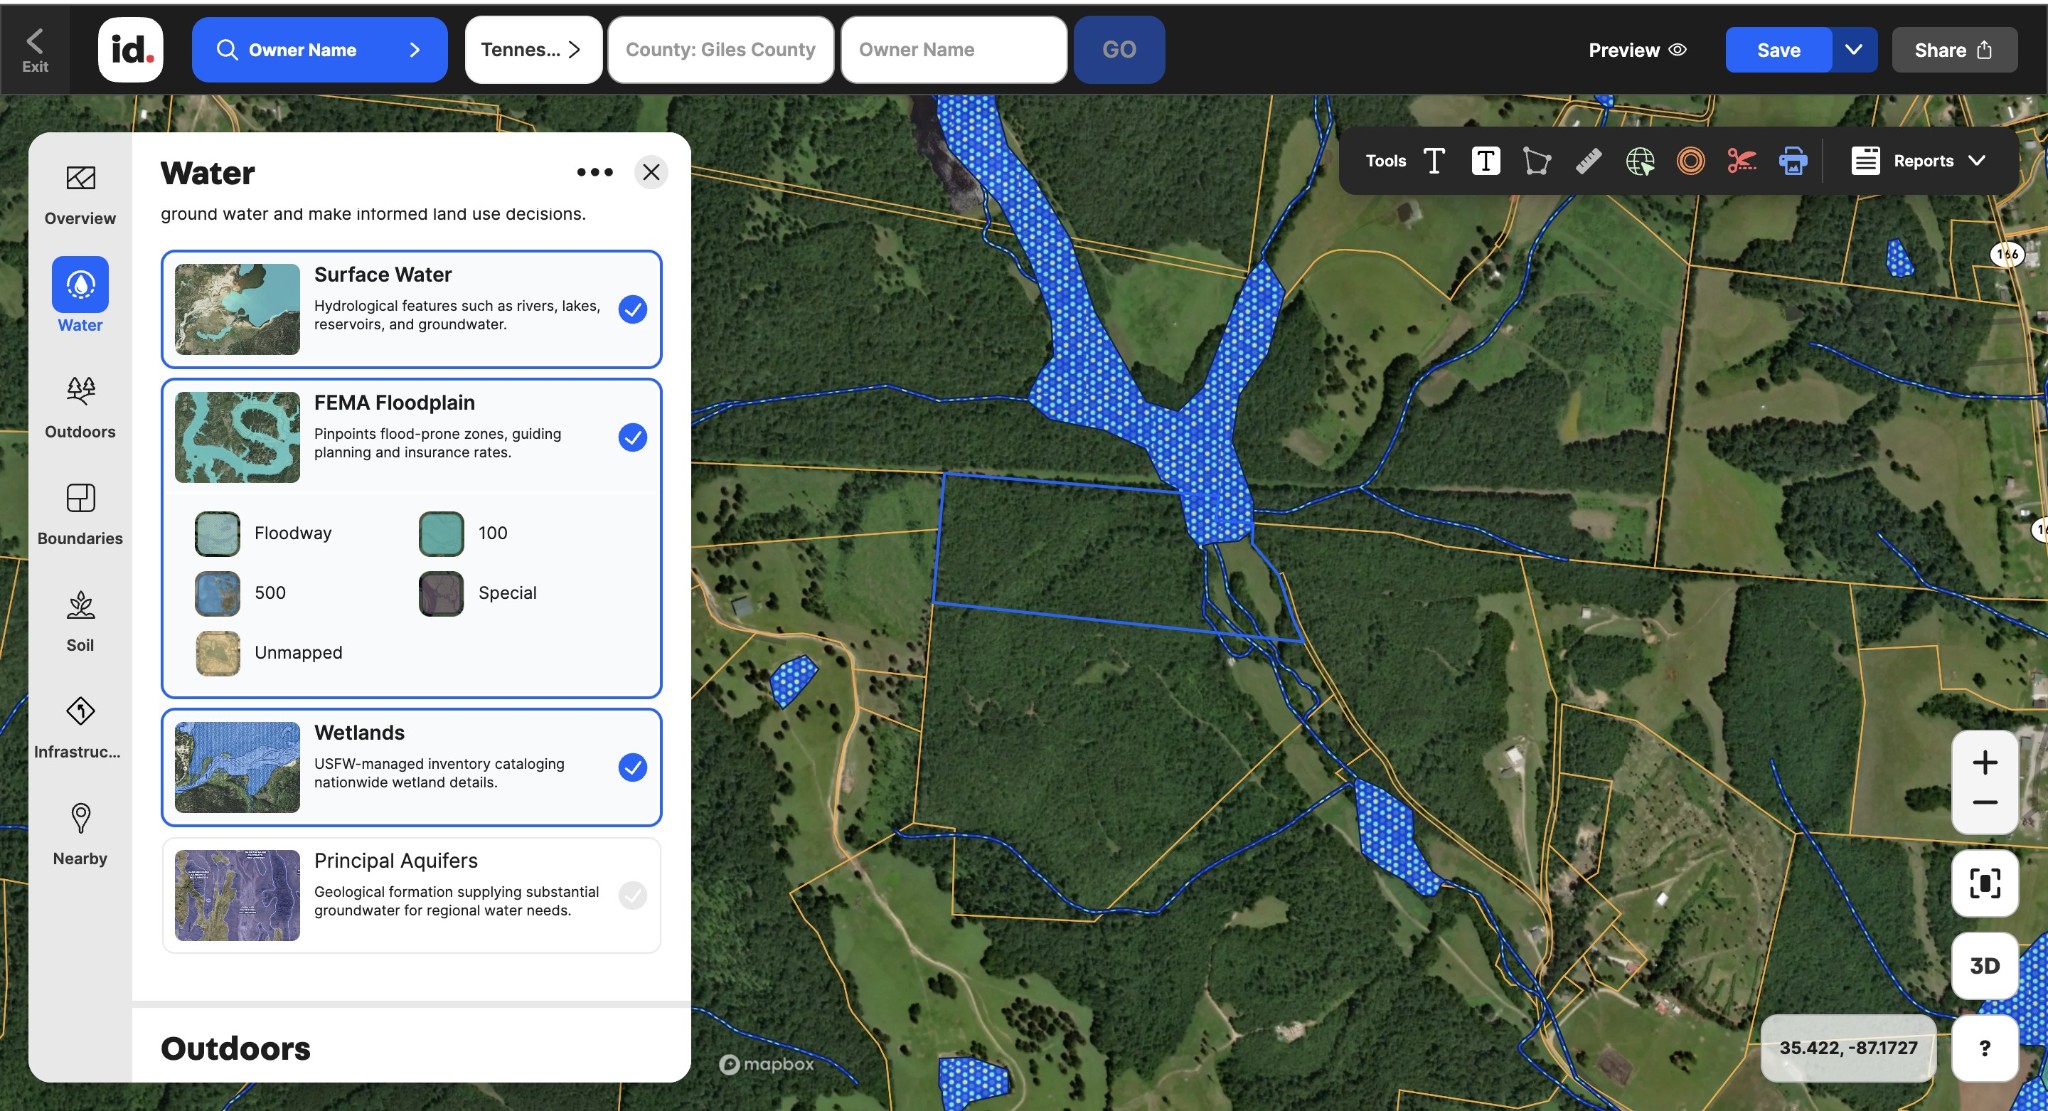
Task: Select the polygon draw tool
Action: [x=1537, y=161]
